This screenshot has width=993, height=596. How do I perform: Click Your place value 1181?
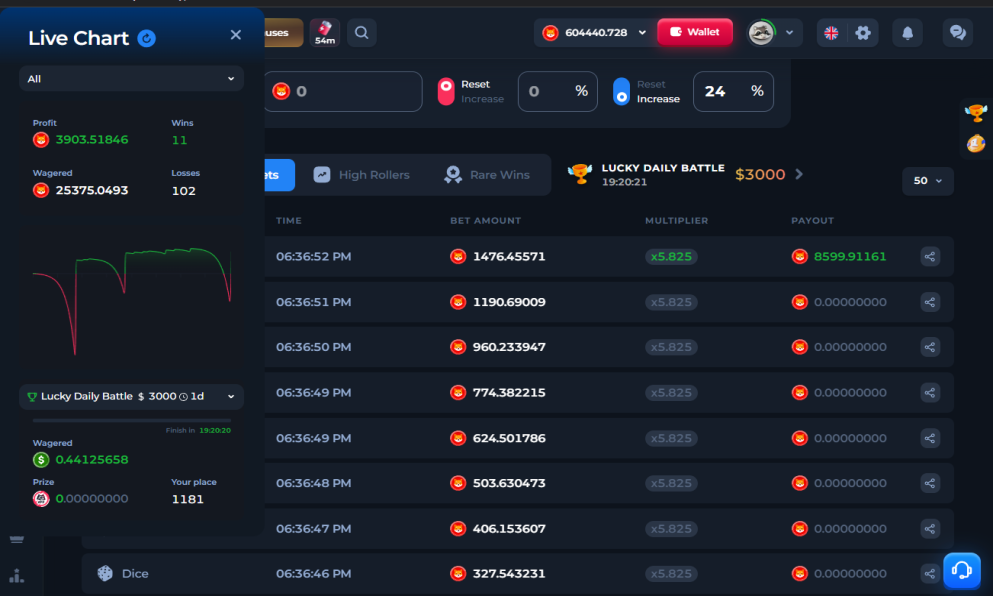(x=187, y=500)
